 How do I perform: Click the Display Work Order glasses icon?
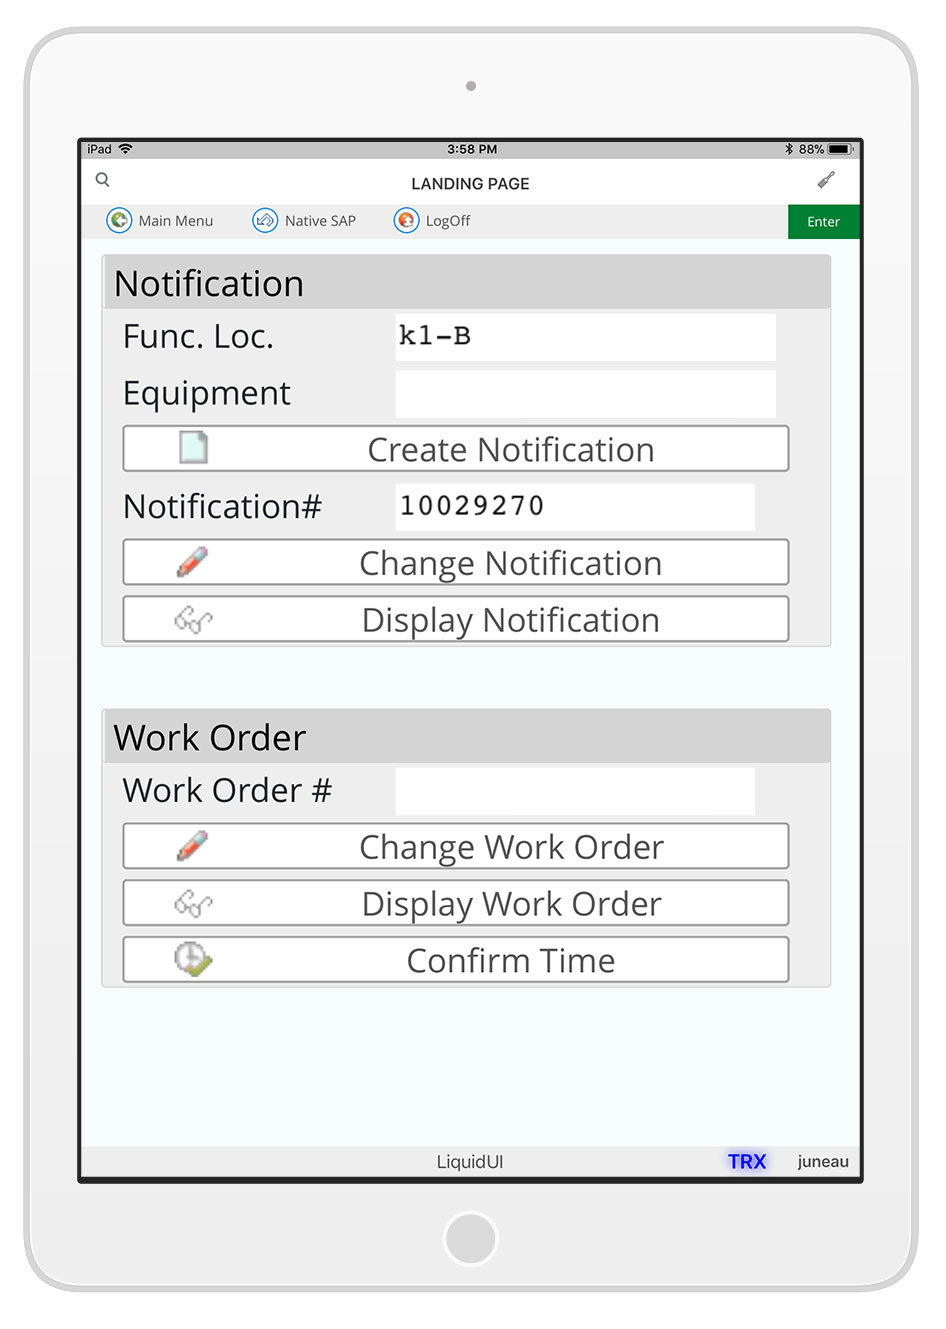[x=193, y=904]
